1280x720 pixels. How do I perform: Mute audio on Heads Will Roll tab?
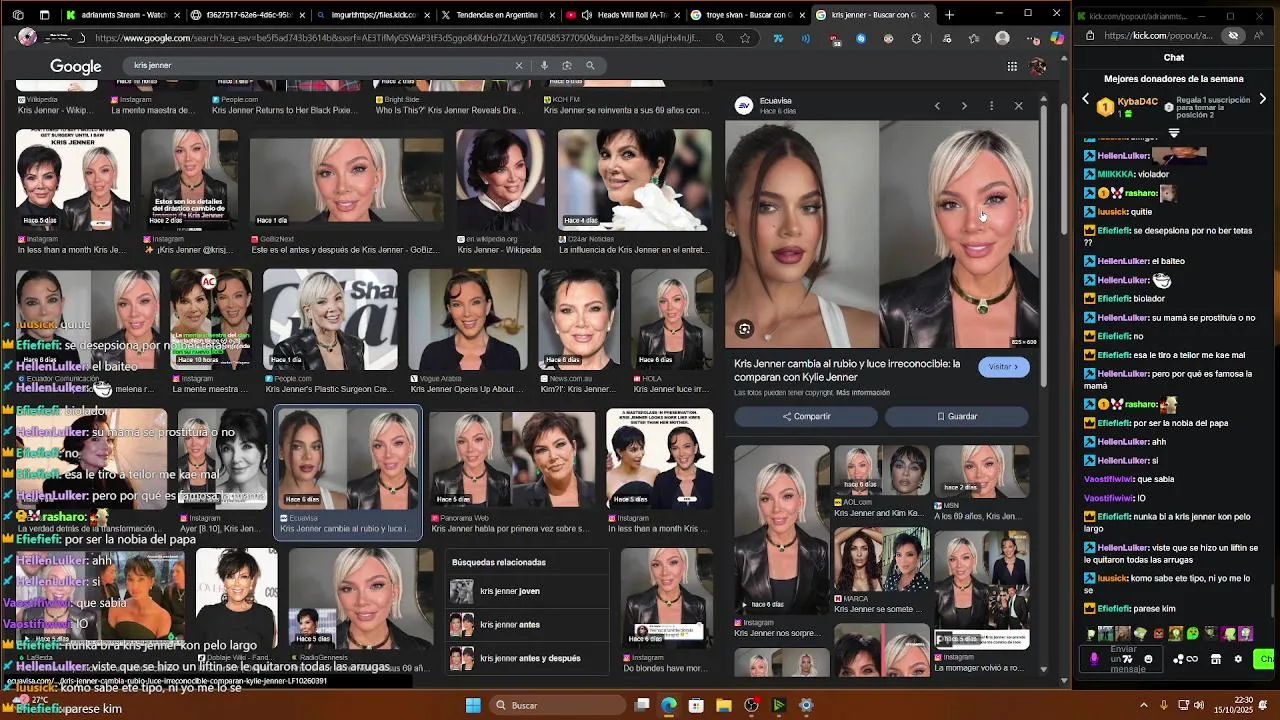point(586,15)
